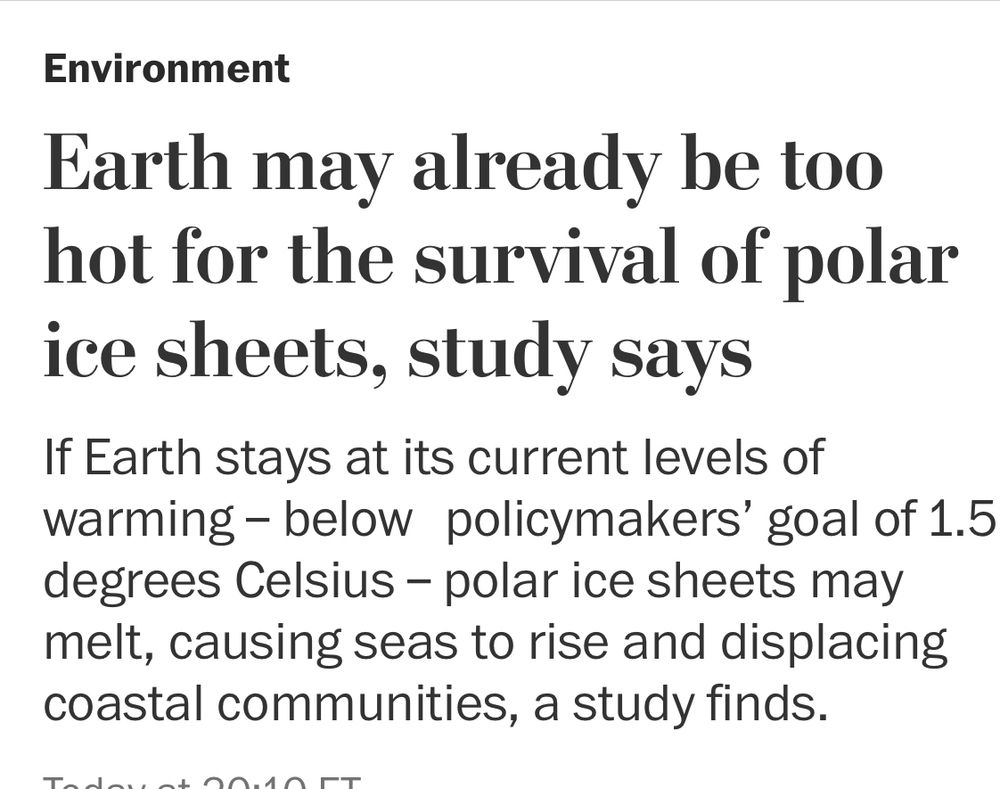
Task: Click the headline word "already"
Action: (534, 169)
